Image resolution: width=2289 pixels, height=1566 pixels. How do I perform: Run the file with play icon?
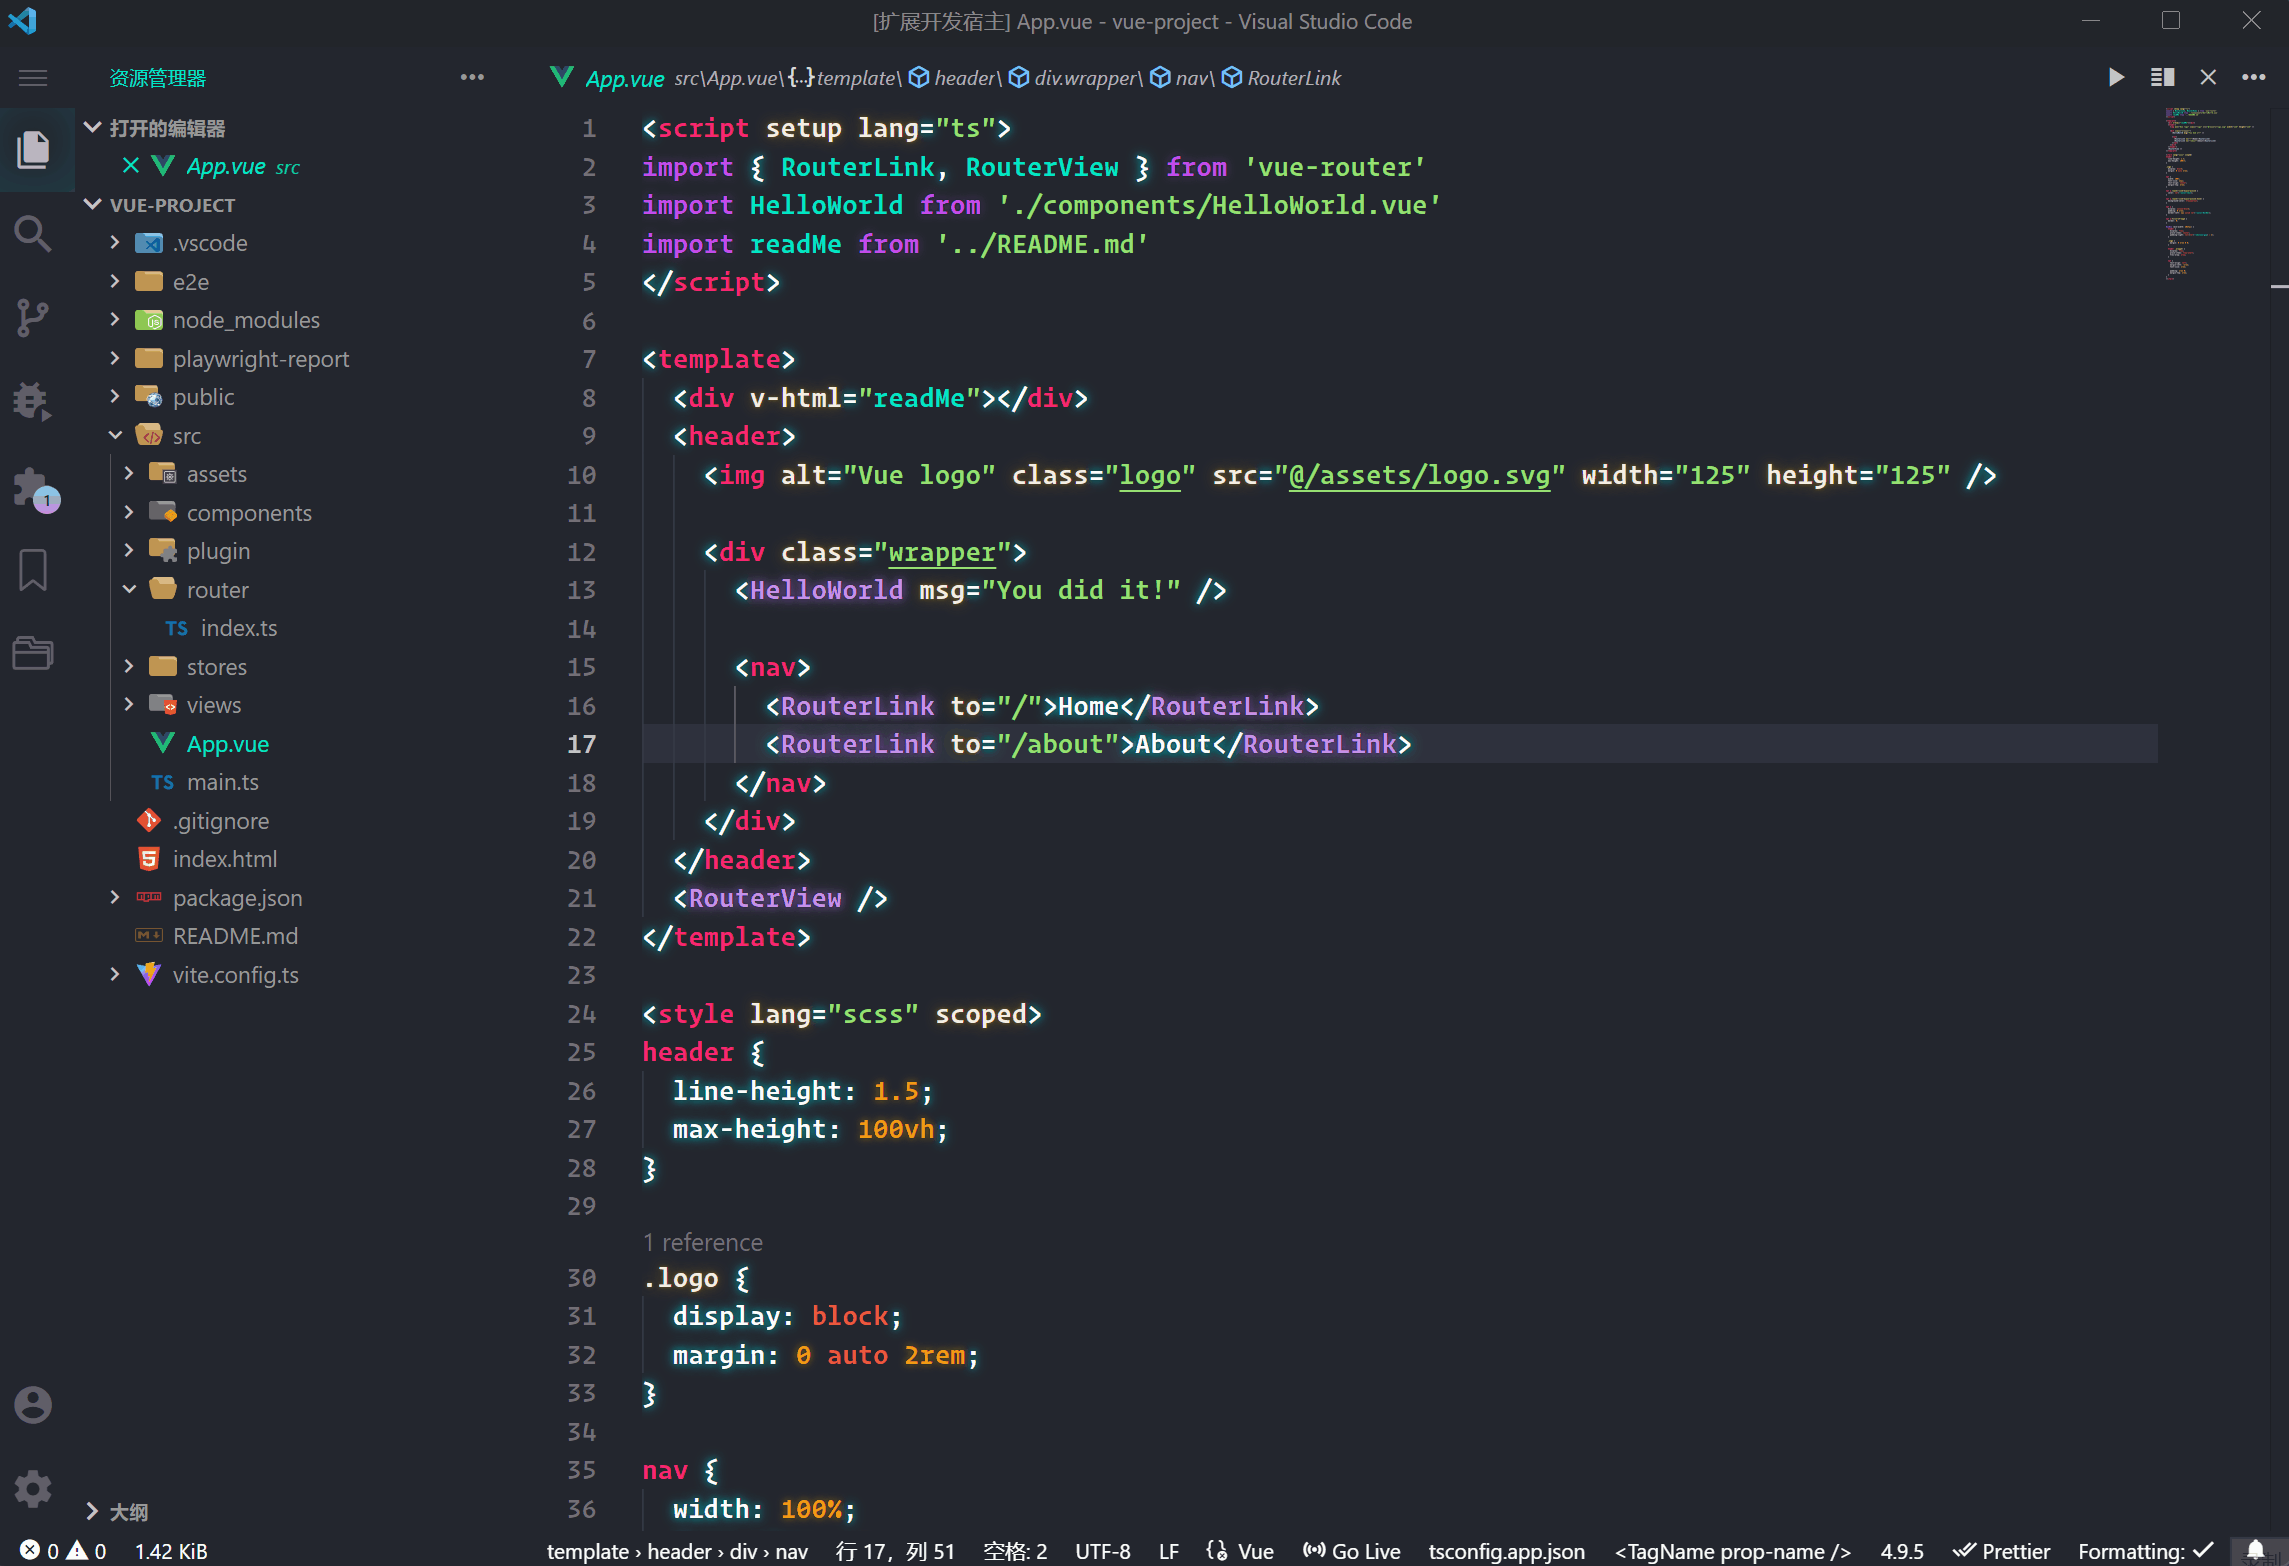pyautogui.click(x=2116, y=77)
